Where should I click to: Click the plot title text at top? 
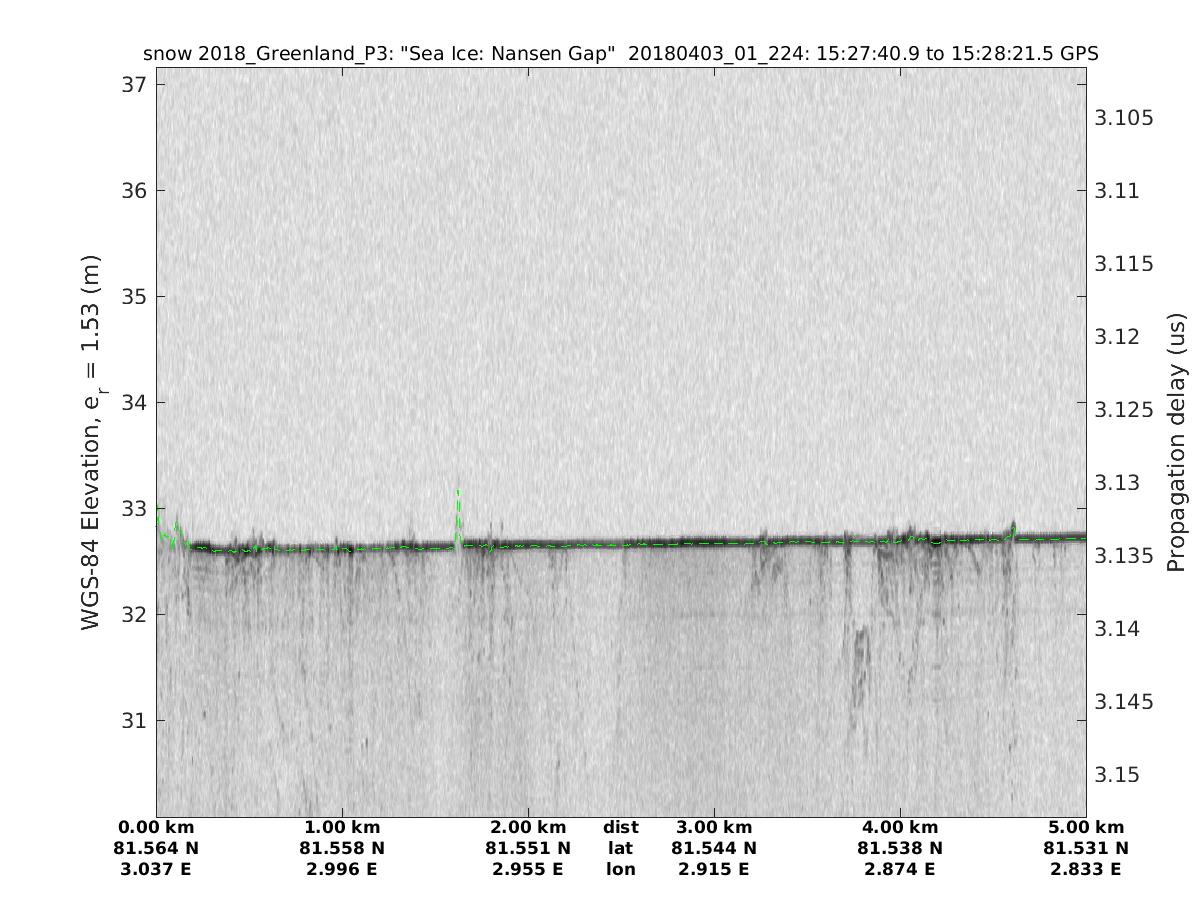pyautogui.click(x=620, y=54)
